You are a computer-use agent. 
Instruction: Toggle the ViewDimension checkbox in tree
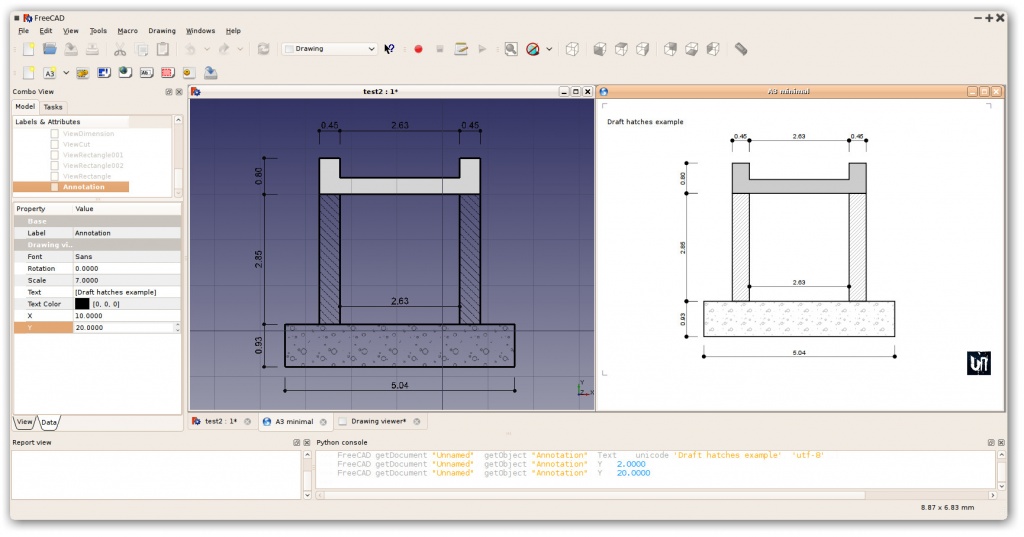(x=55, y=134)
